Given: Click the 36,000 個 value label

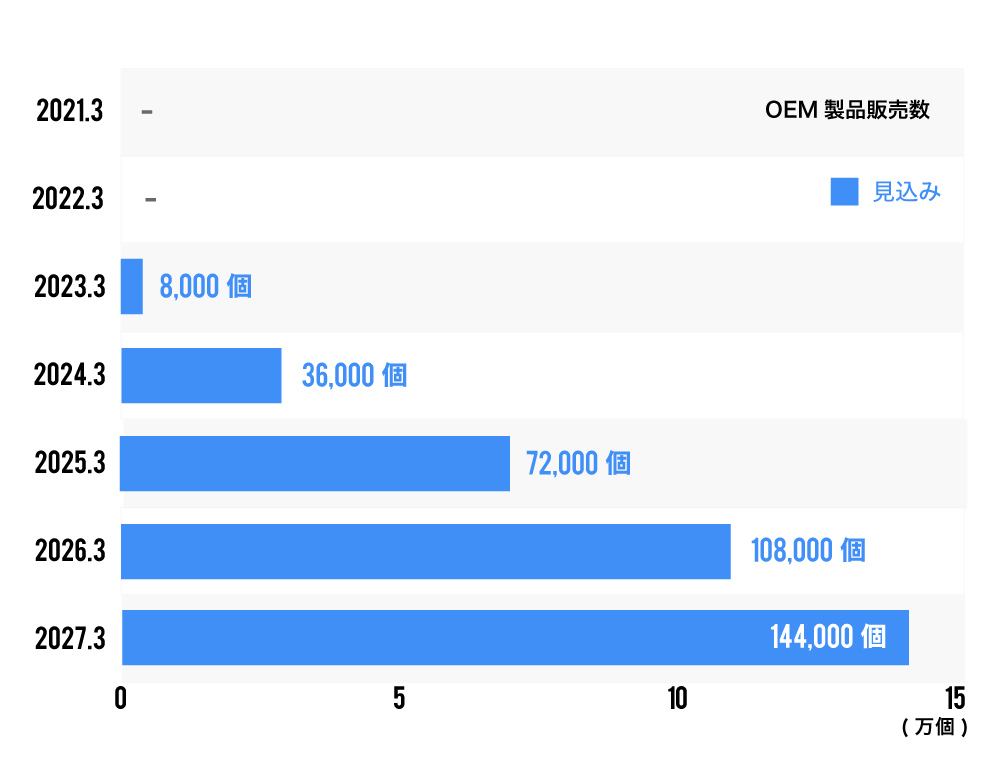Looking at the screenshot, I should [354, 376].
